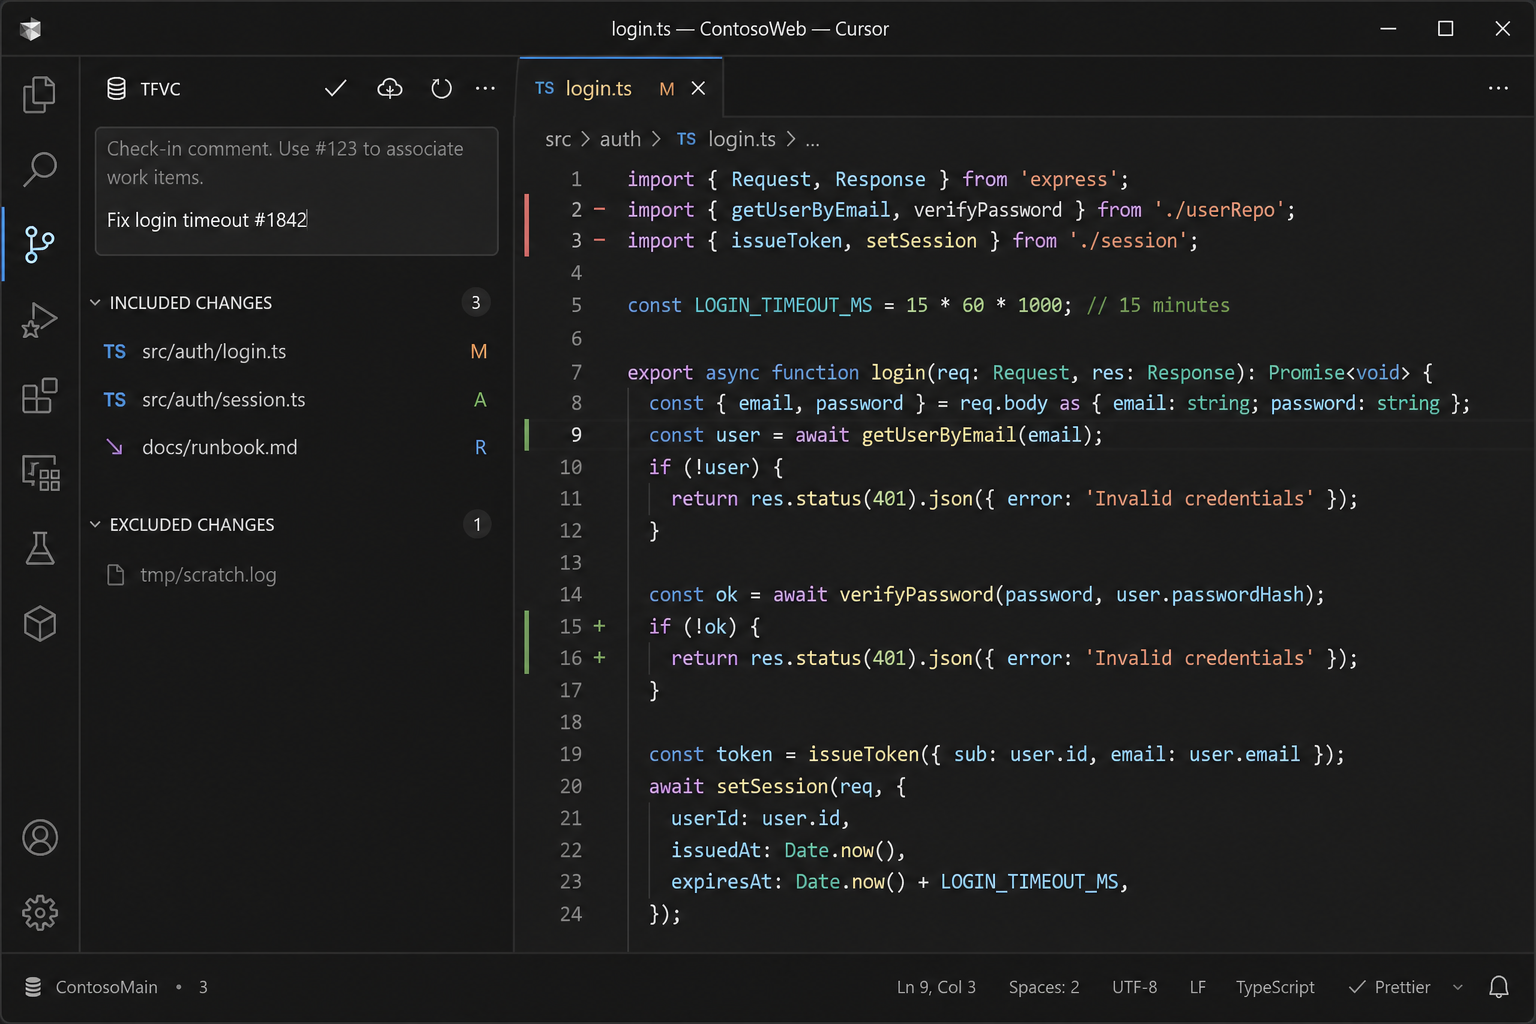Click the check-in comment input field

pos(296,191)
